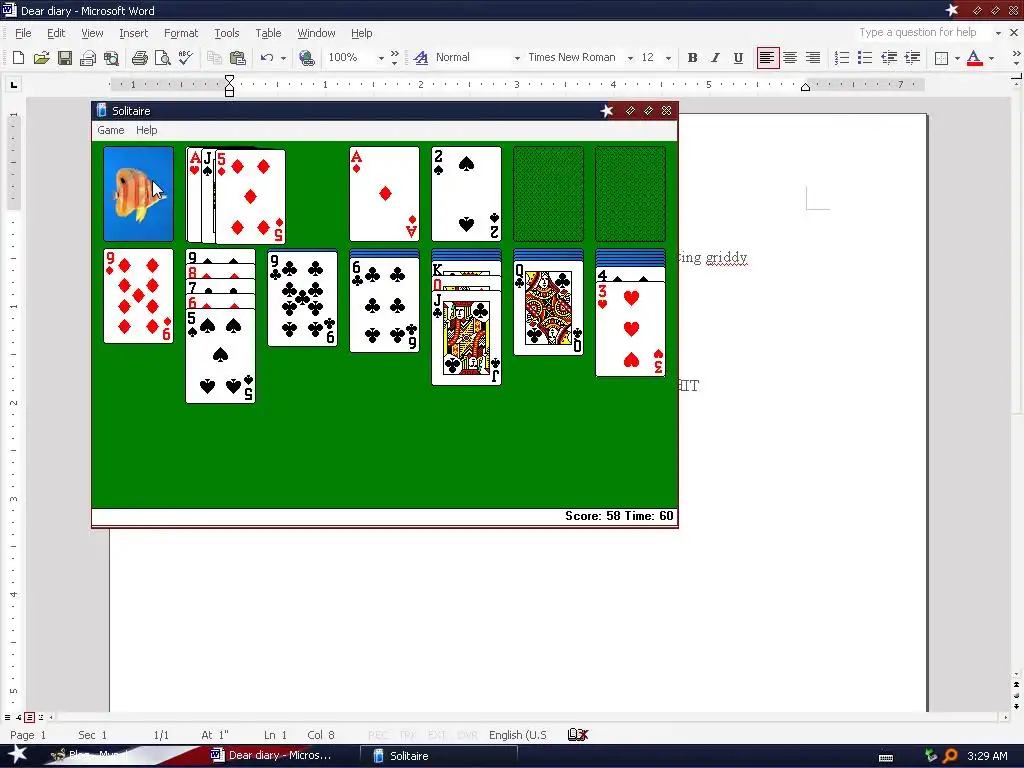Insert a hyperlink with globe icon
Viewport: 1024px width, 768px height.
click(x=306, y=57)
